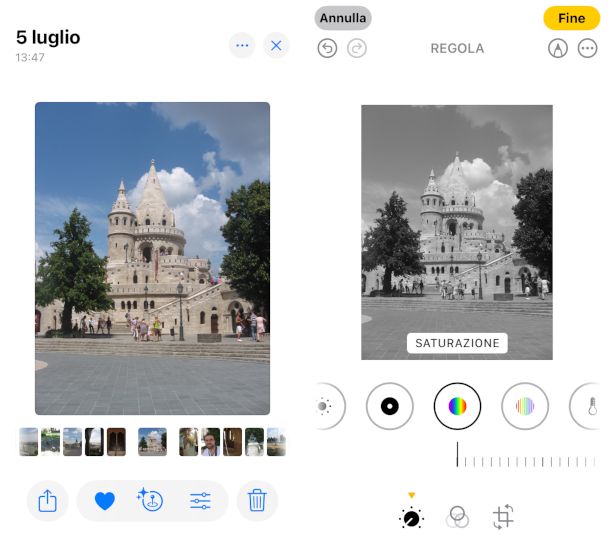The width and height of the screenshot is (610, 541).
Task: Select the last thumbnail in the filmstrip
Action: click(276, 442)
